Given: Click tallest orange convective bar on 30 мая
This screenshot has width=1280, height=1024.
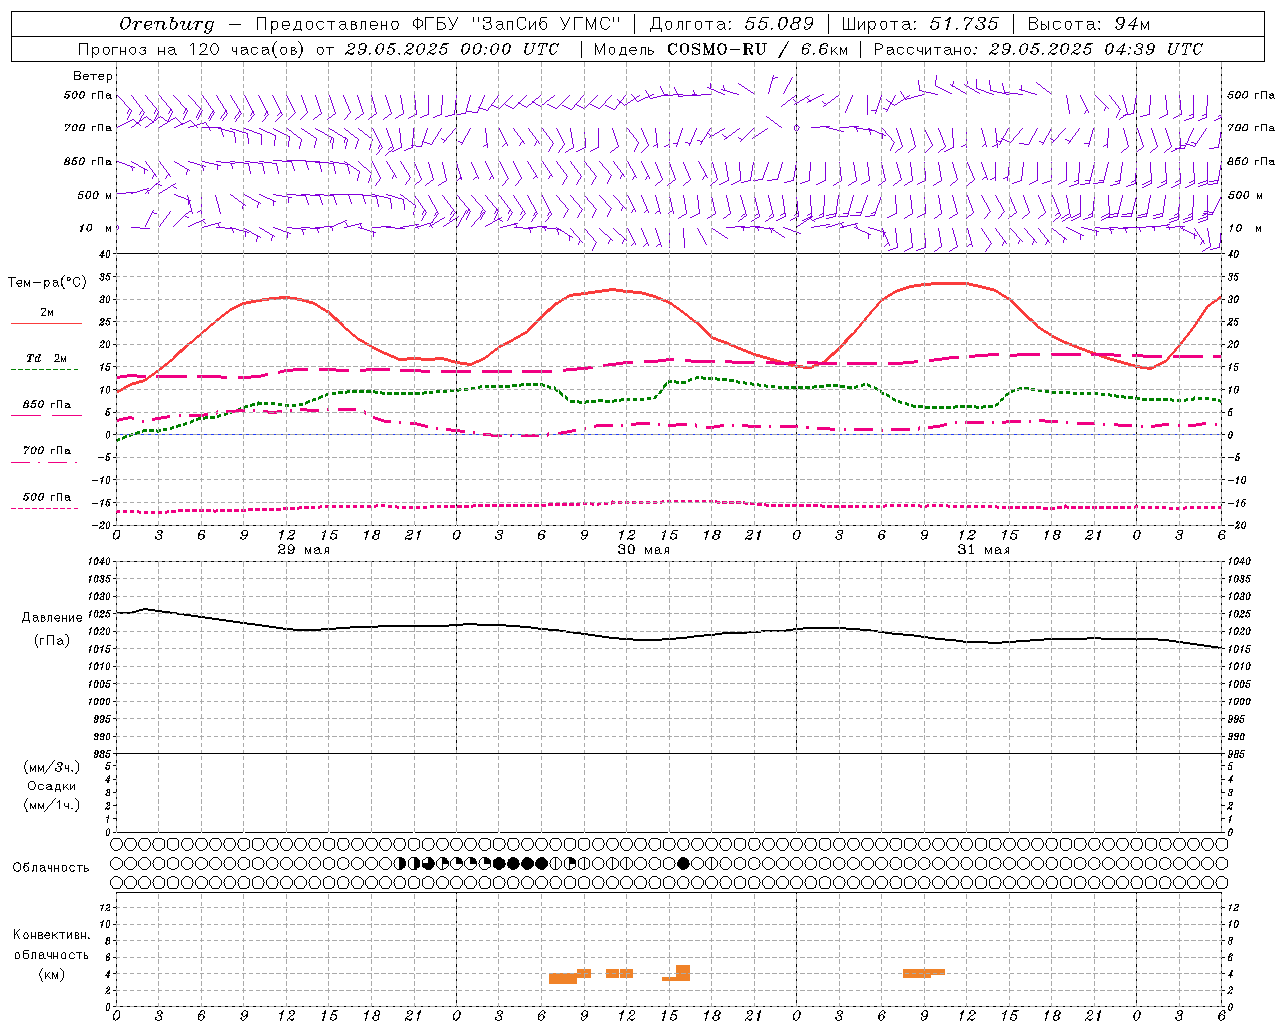Looking at the screenshot, I should point(683,972).
